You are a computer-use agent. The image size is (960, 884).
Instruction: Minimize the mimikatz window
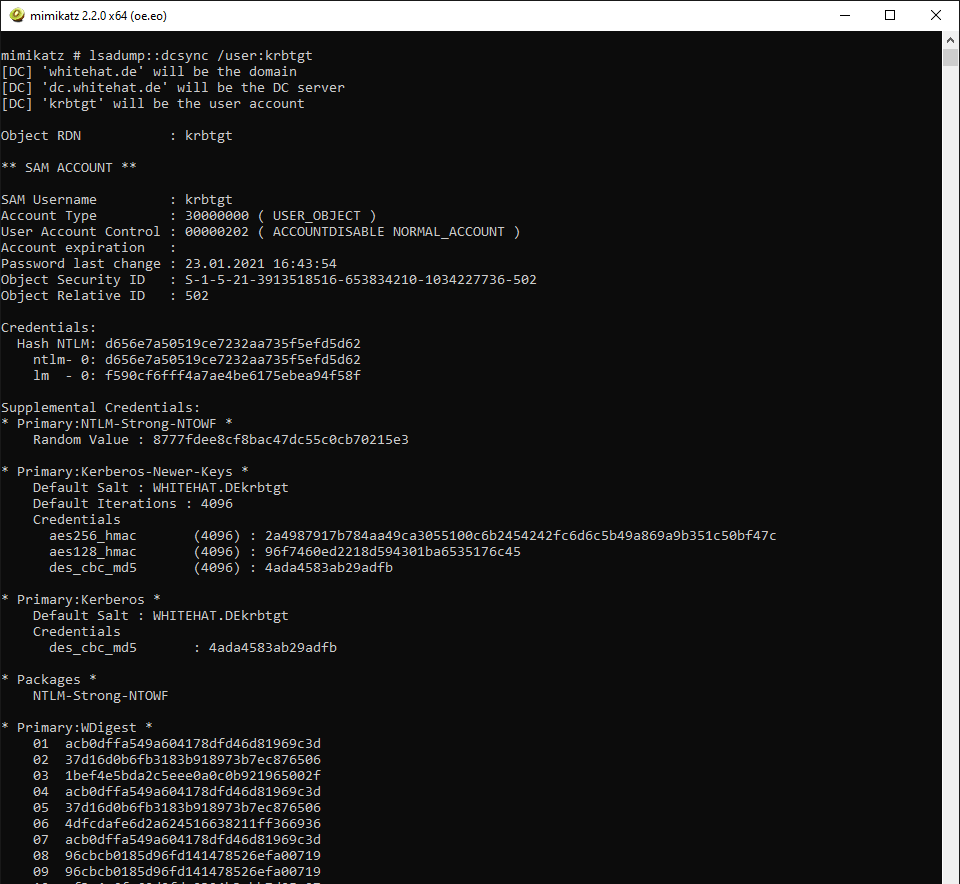coord(845,15)
